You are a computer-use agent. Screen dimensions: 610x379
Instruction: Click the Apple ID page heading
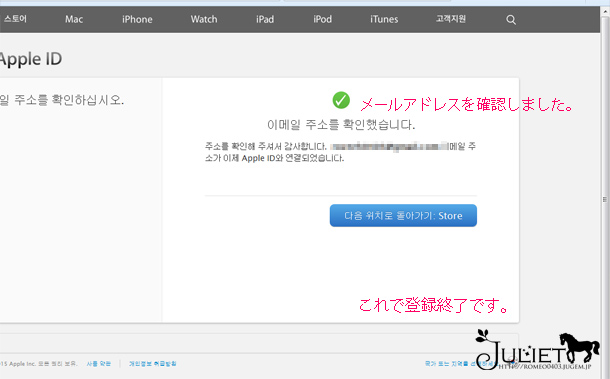[30, 59]
